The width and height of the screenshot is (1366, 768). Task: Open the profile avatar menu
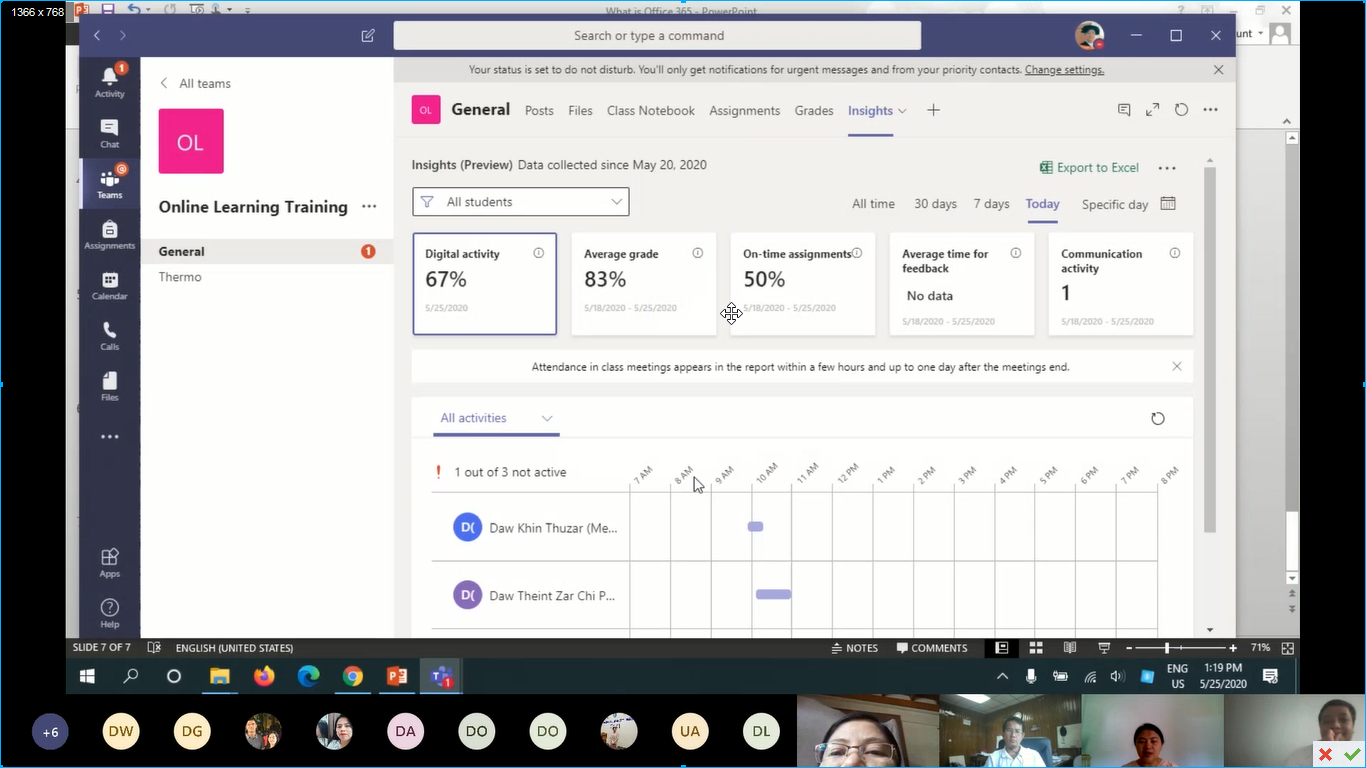coord(1090,35)
